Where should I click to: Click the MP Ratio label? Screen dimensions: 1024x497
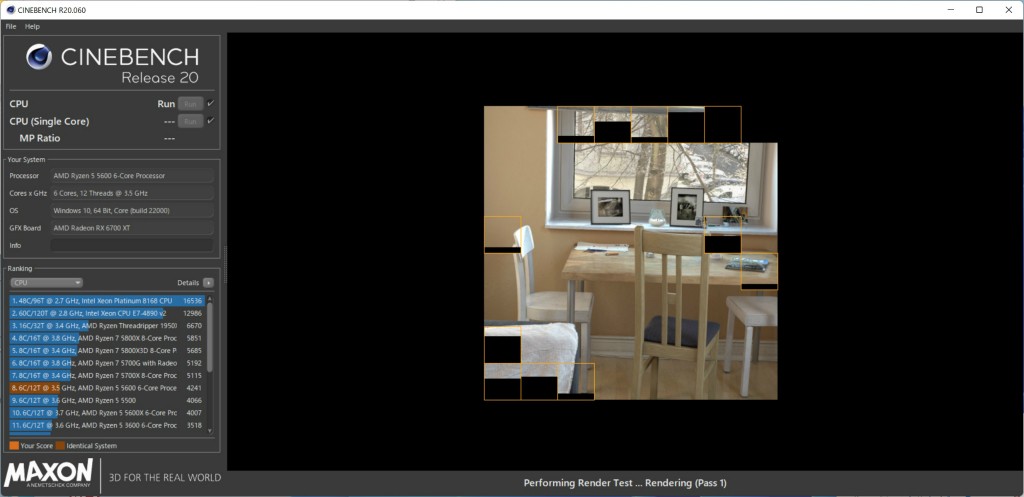pos(40,138)
